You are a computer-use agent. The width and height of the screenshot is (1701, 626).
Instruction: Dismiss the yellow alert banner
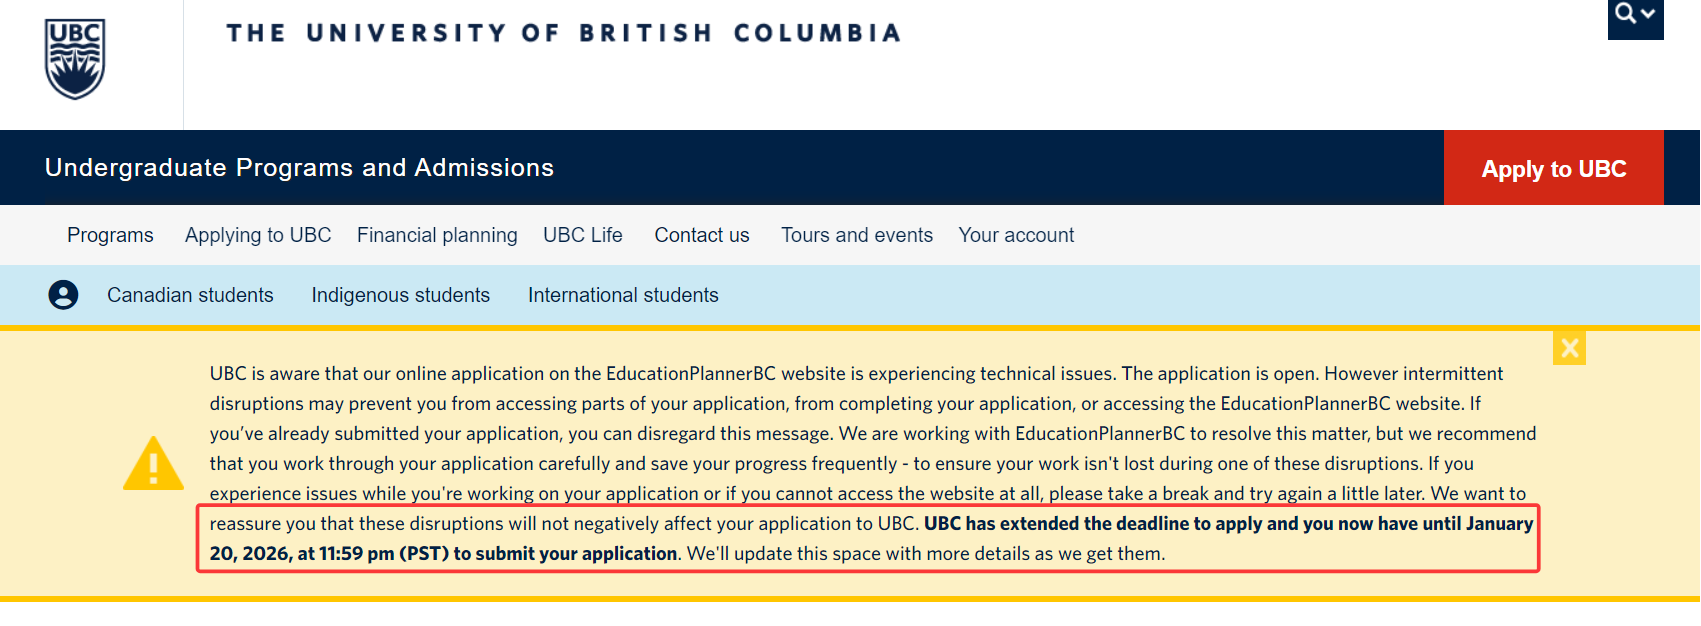point(1569,348)
